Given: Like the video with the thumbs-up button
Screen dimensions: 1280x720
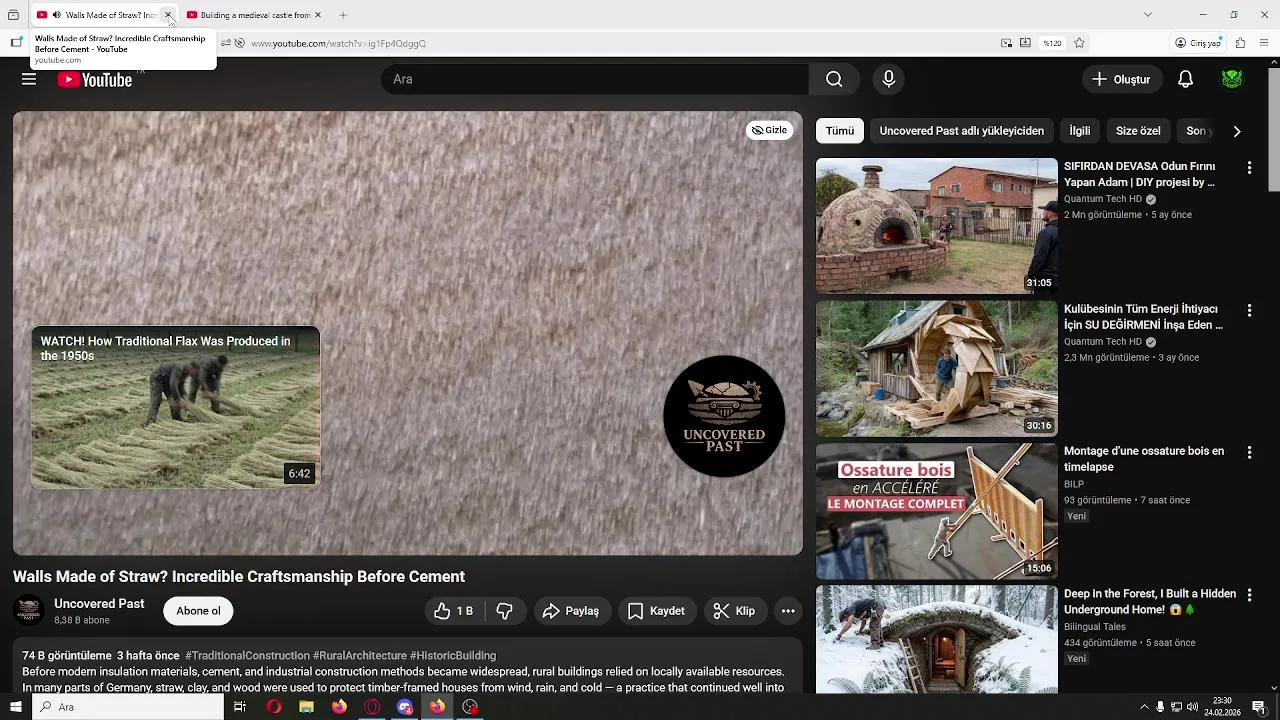Looking at the screenshot, I should pos(452,611).
